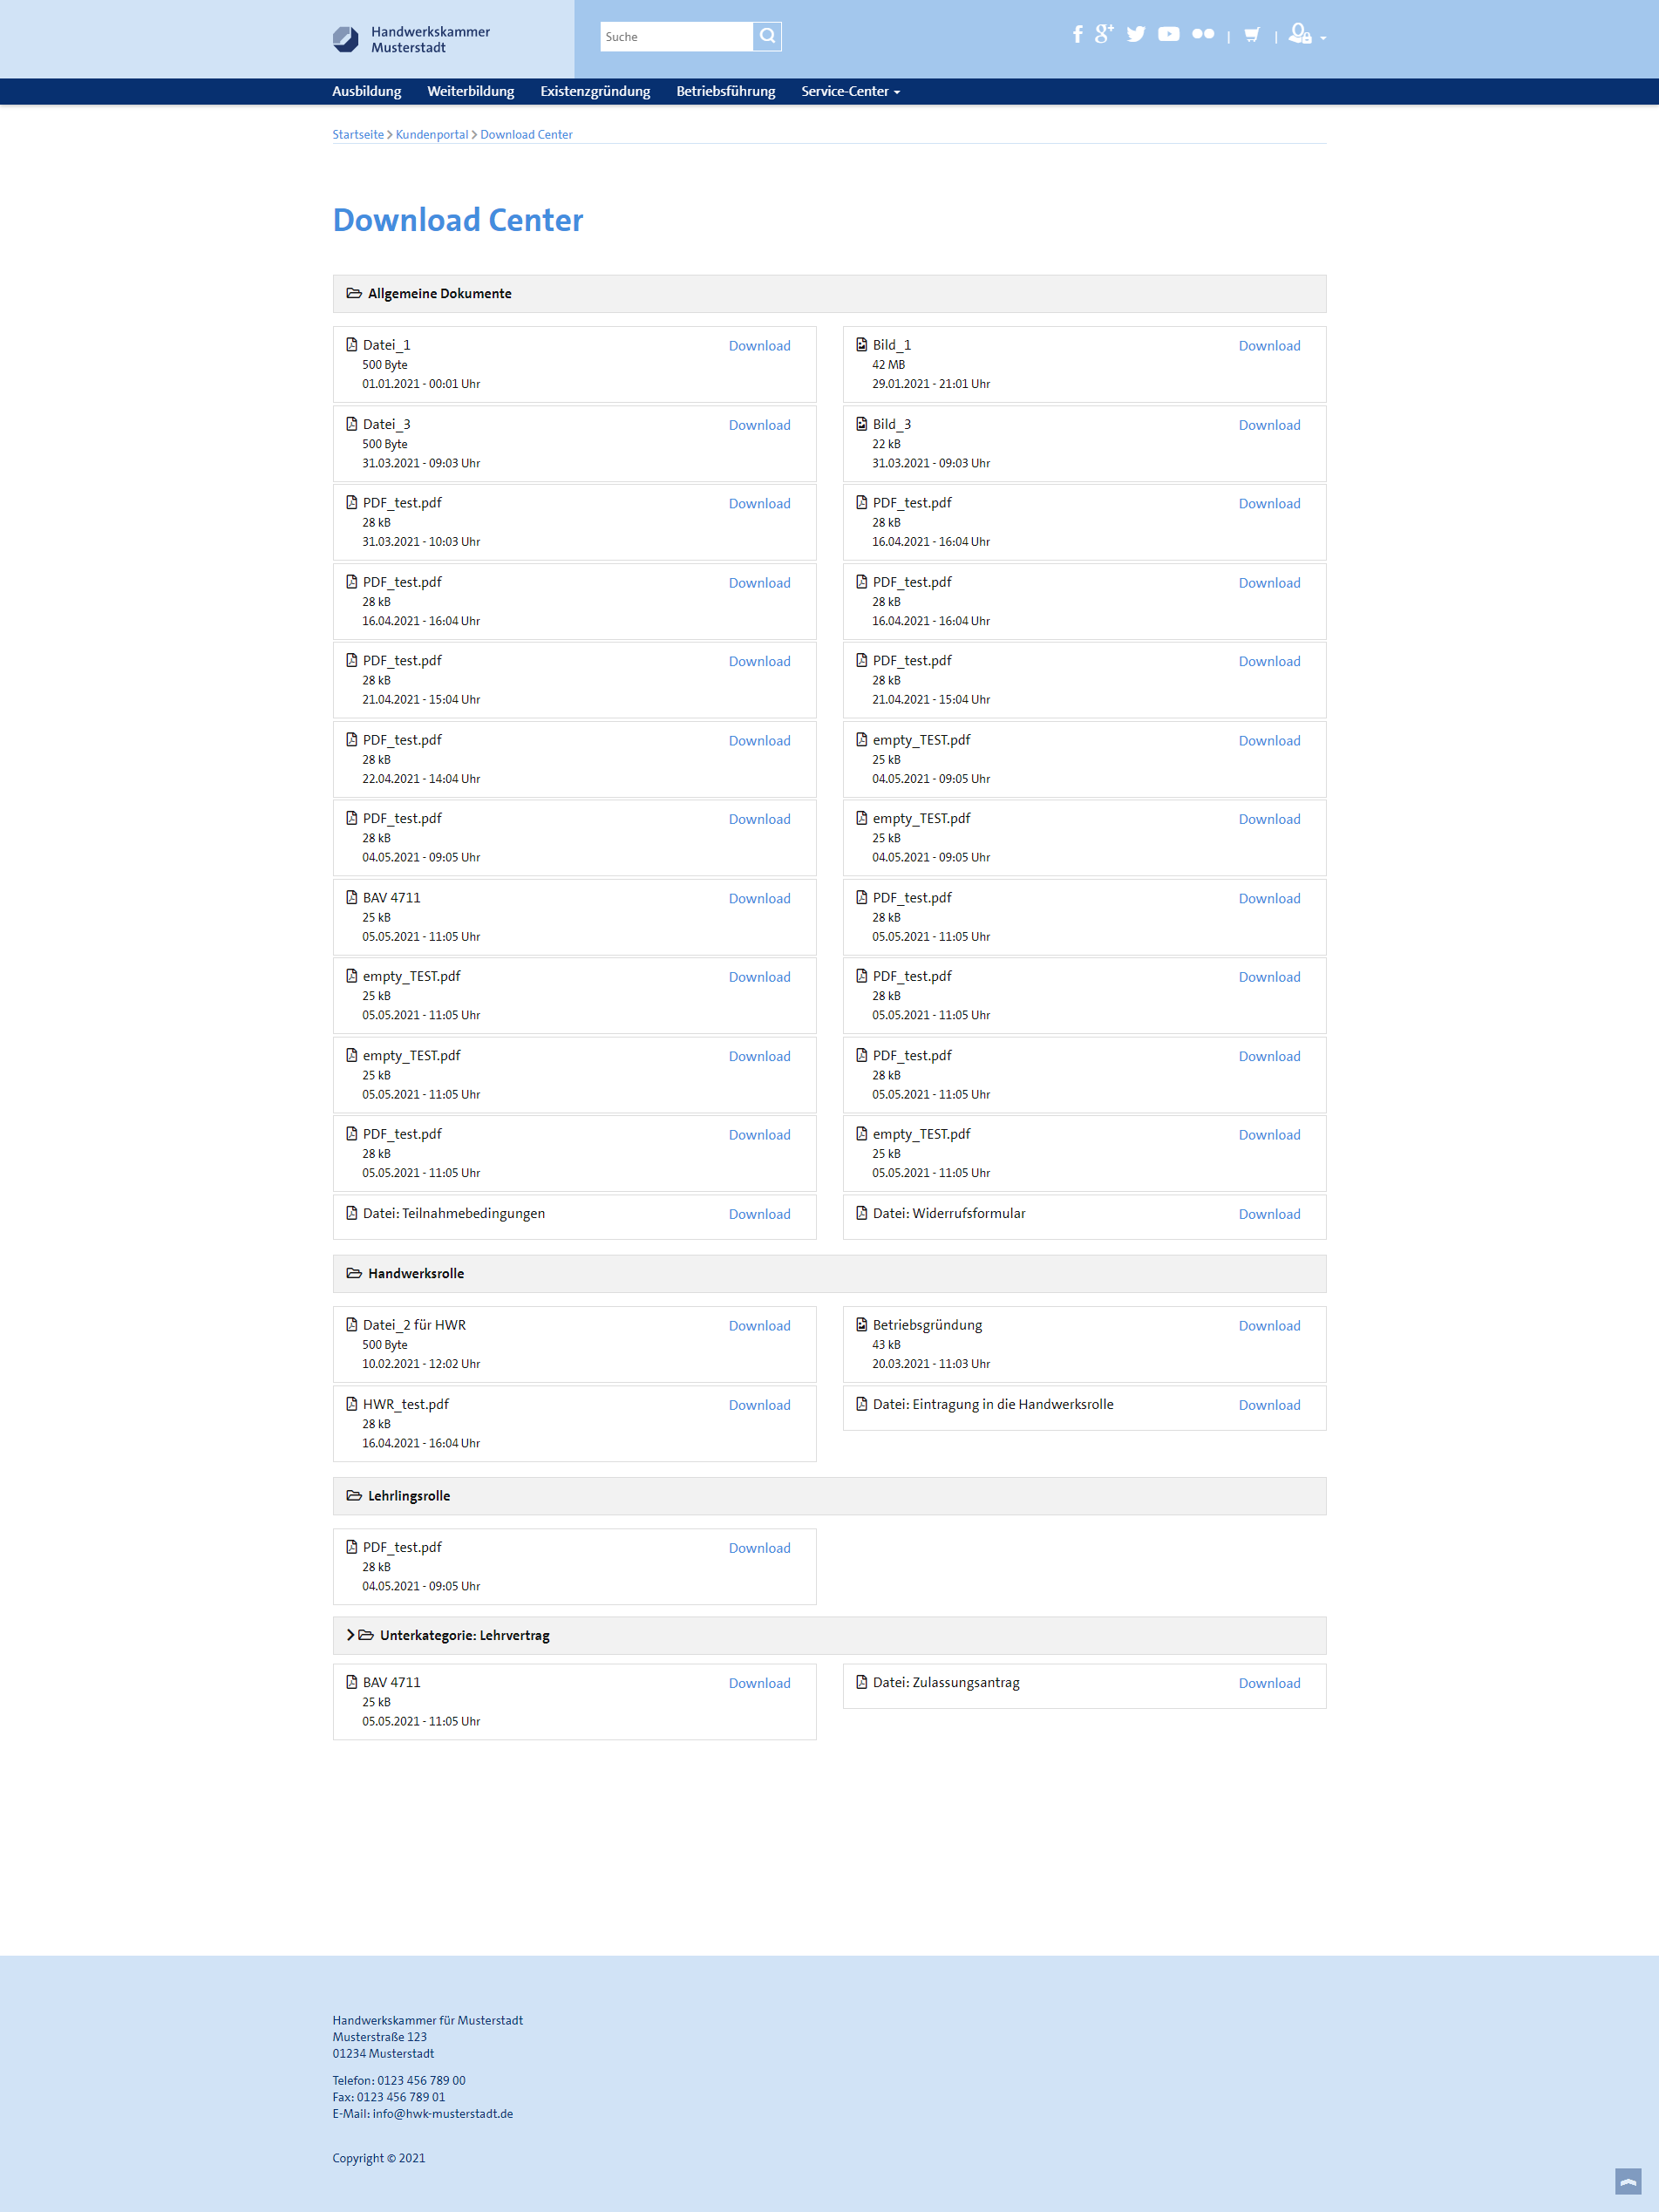Click the YouTube icon in header

click(1168, 35)
